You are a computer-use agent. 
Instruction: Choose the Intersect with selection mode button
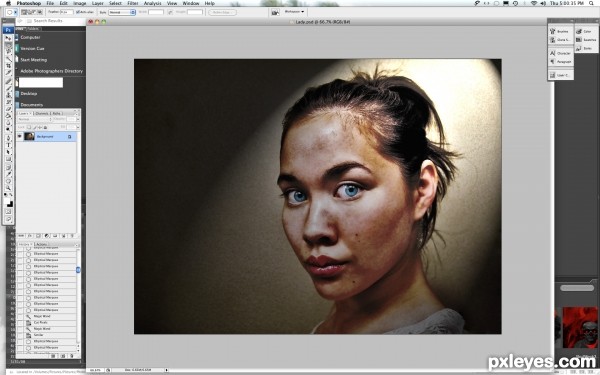[x=40, y=12]
